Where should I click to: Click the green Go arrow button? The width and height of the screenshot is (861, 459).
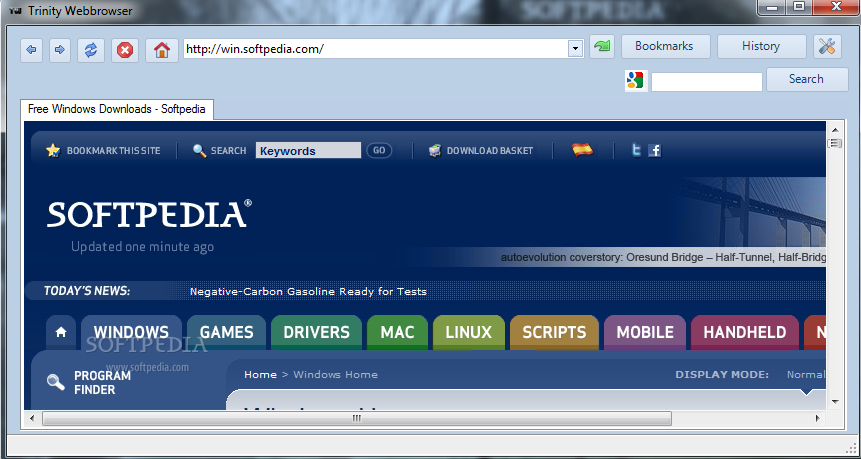[x=602, y=47]
